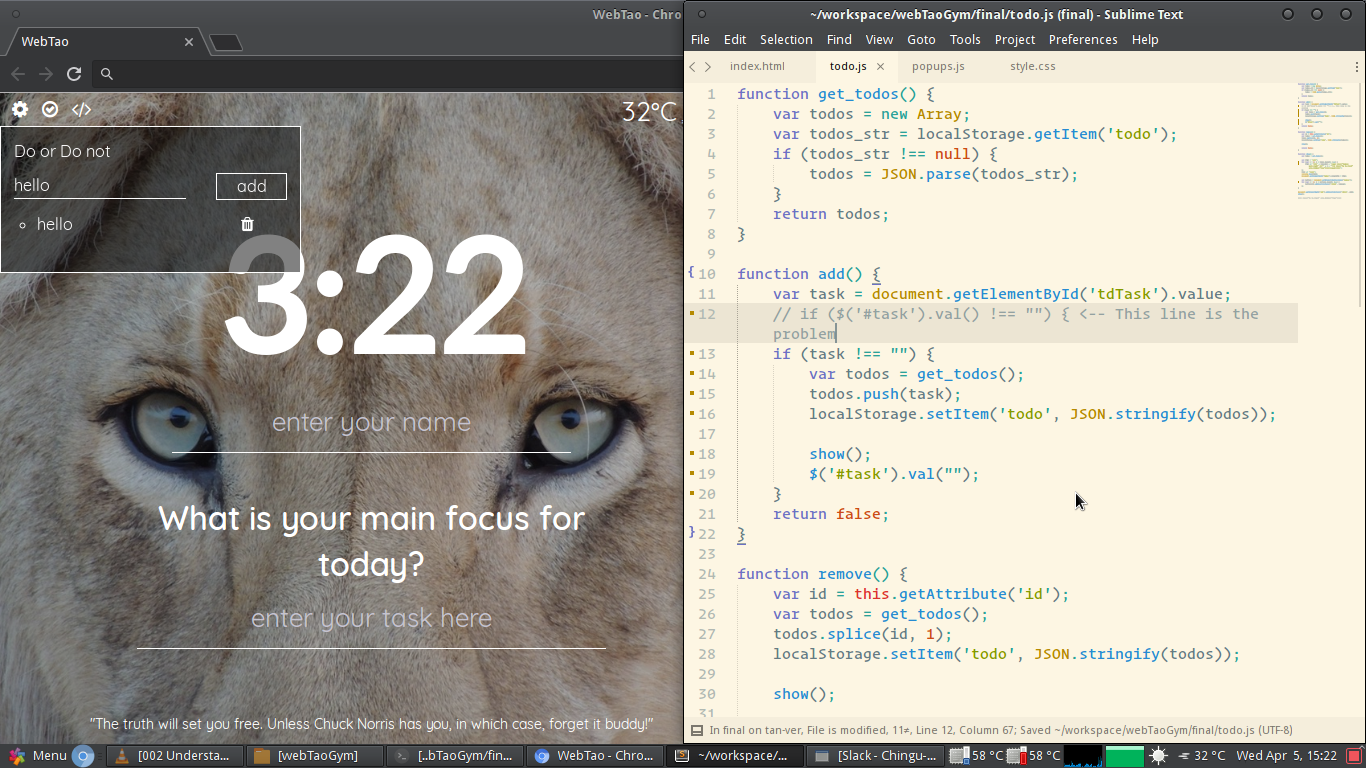Screen dimensions: 1366x768
Task: Open the Selection menu in Sublime Text
Action: [786, 40]
